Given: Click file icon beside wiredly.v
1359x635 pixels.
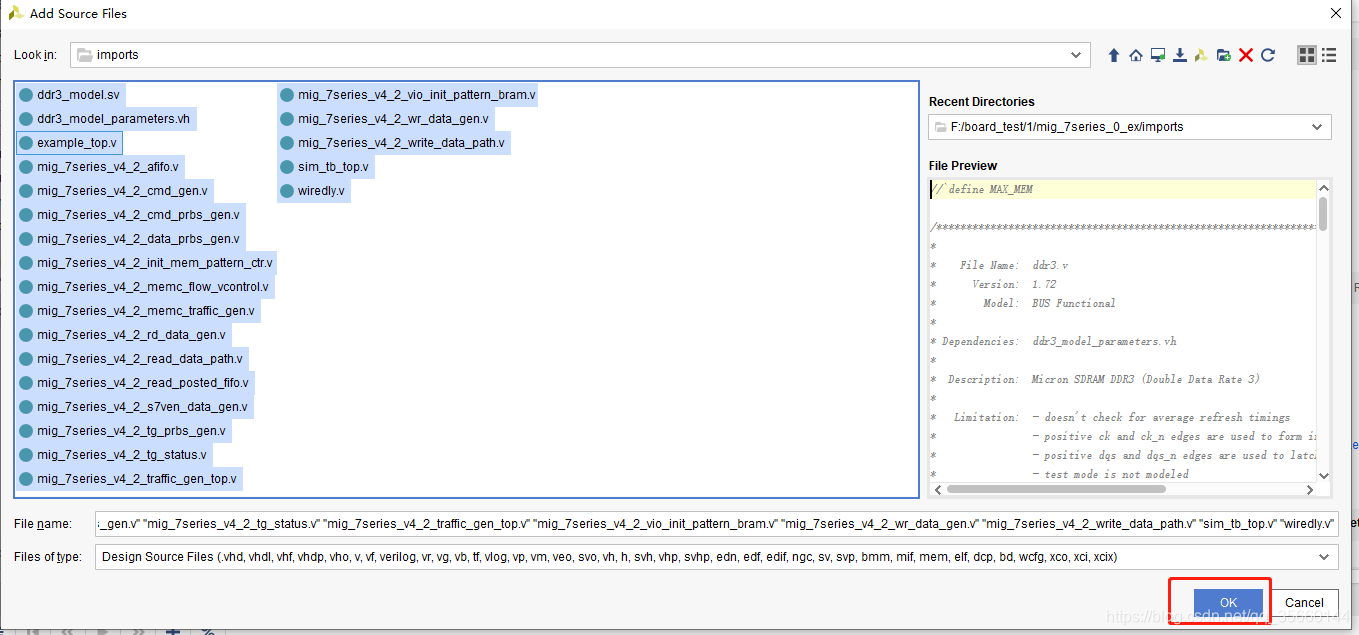Looking at the screenshot, I should click(287, 191).
